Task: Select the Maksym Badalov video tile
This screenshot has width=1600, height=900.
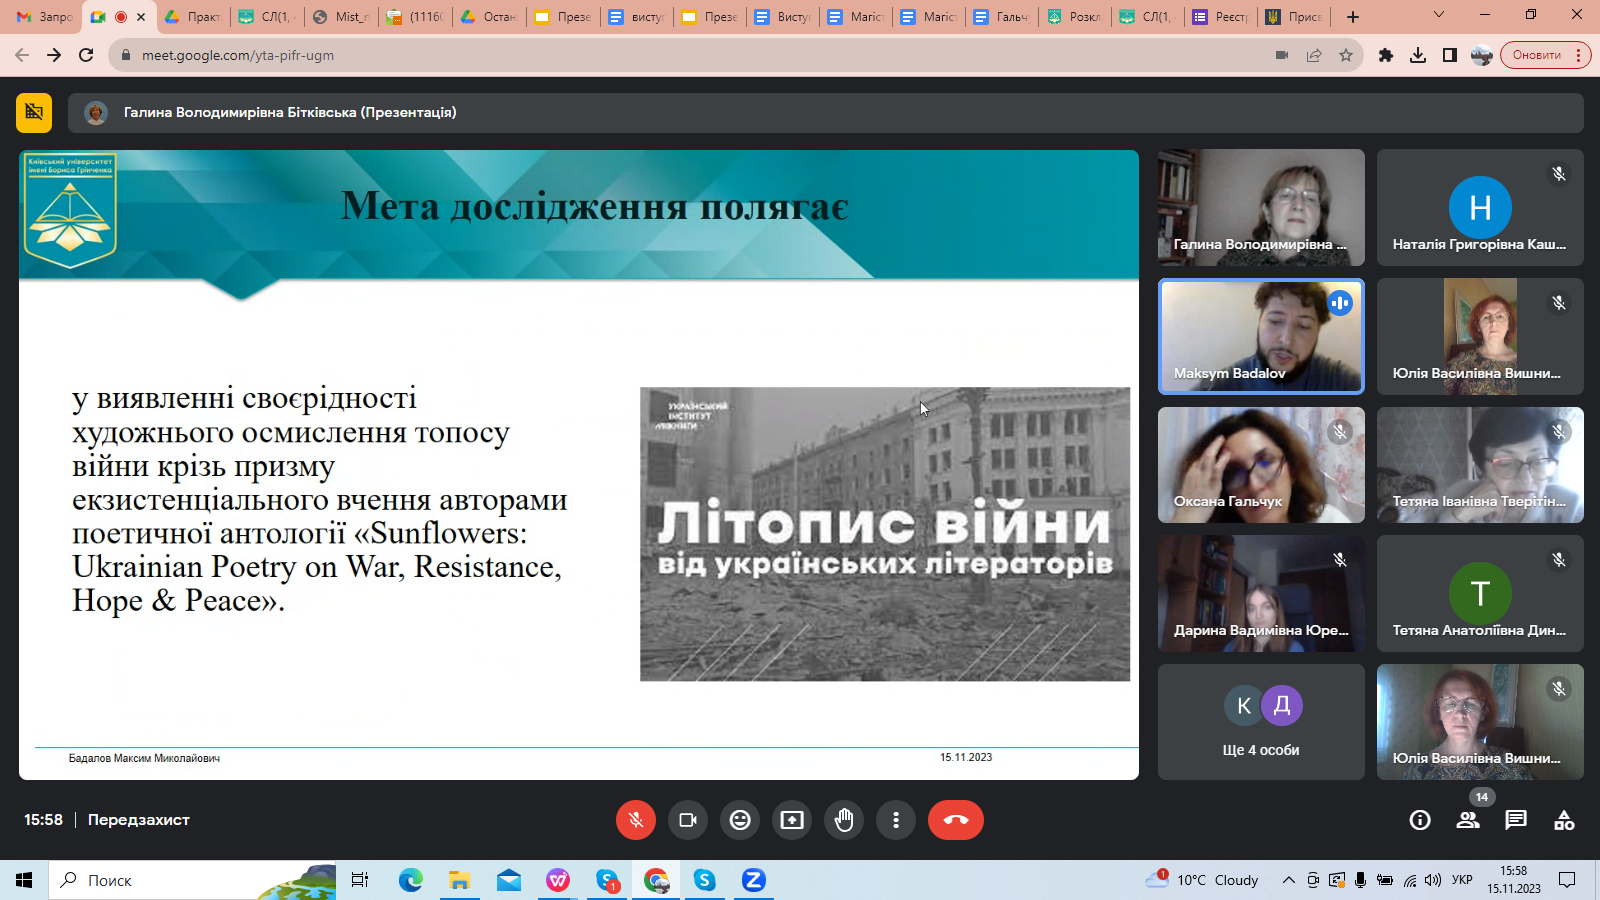Action: pos(1260,336)
